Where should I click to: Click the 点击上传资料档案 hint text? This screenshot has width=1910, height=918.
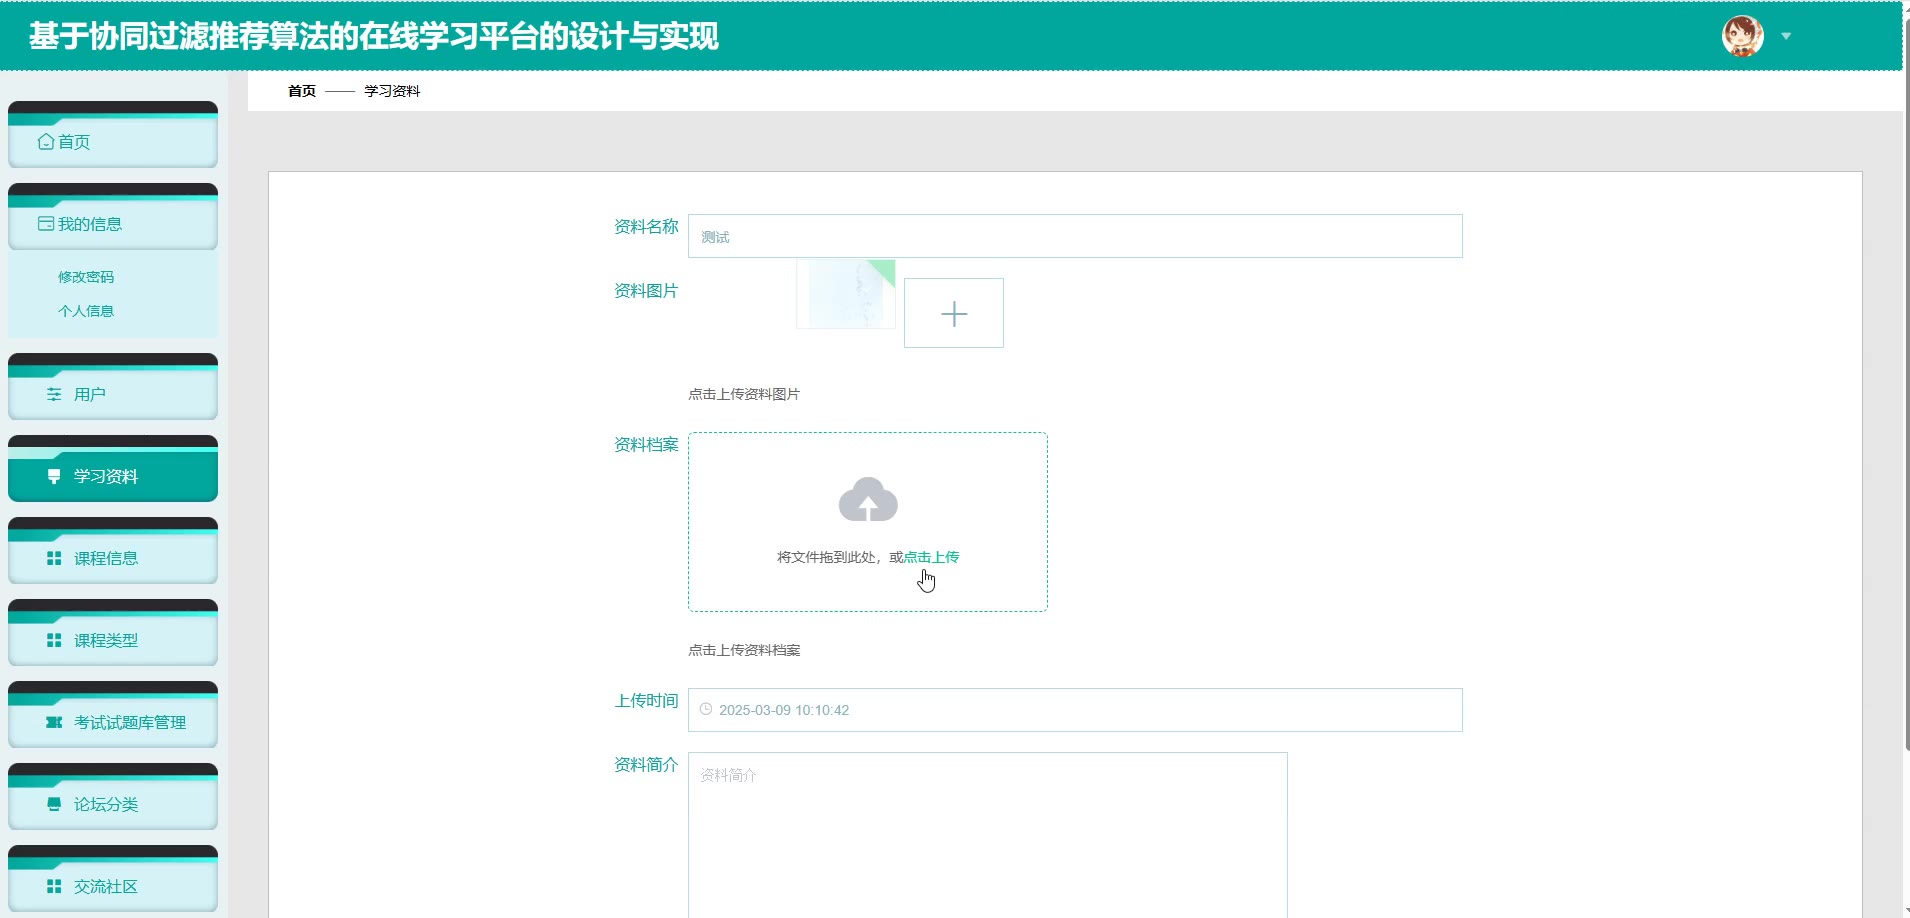(744, 650)
